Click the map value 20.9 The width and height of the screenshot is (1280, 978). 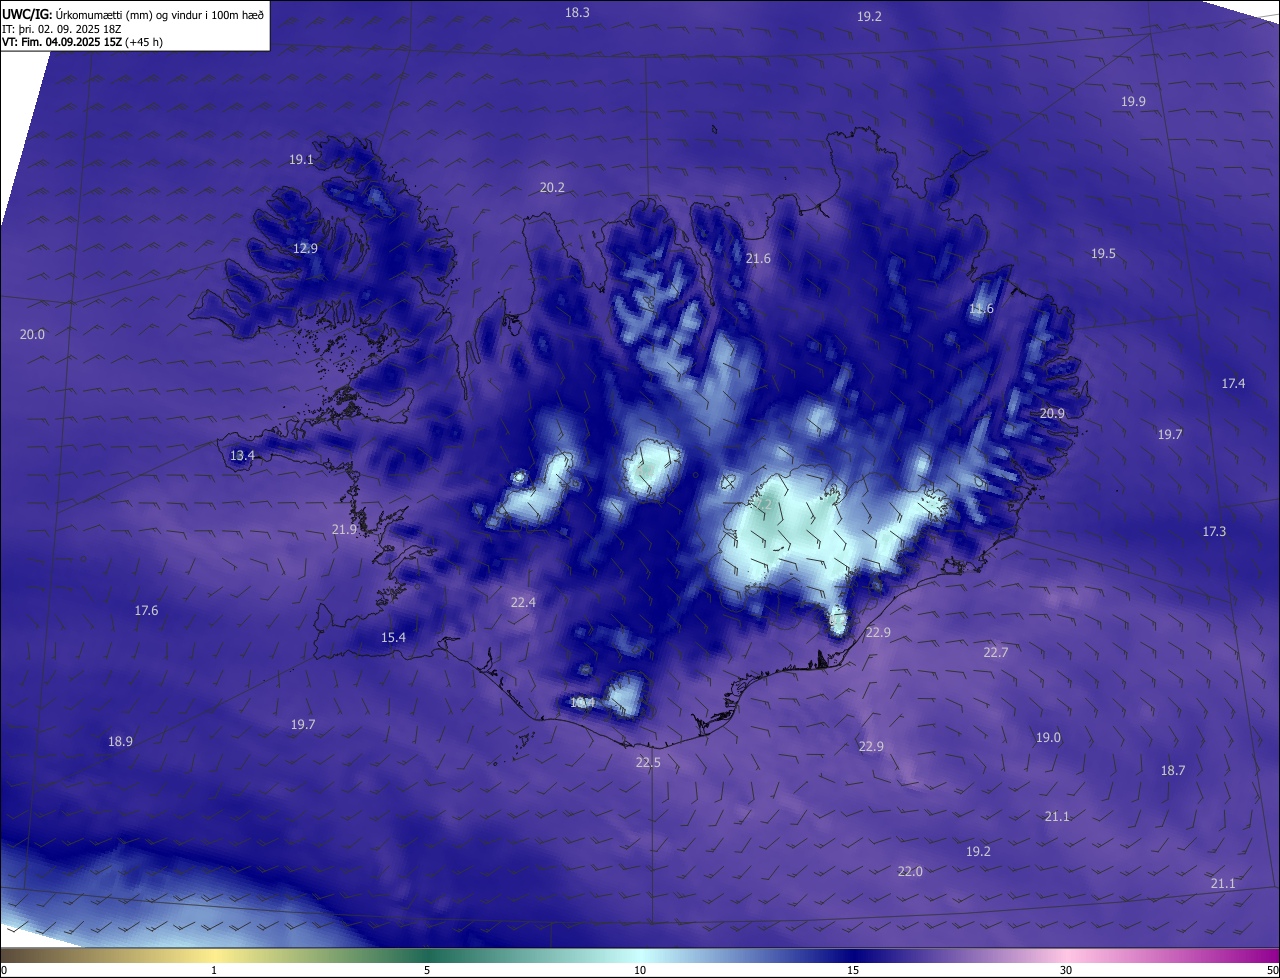(1052, 414)
